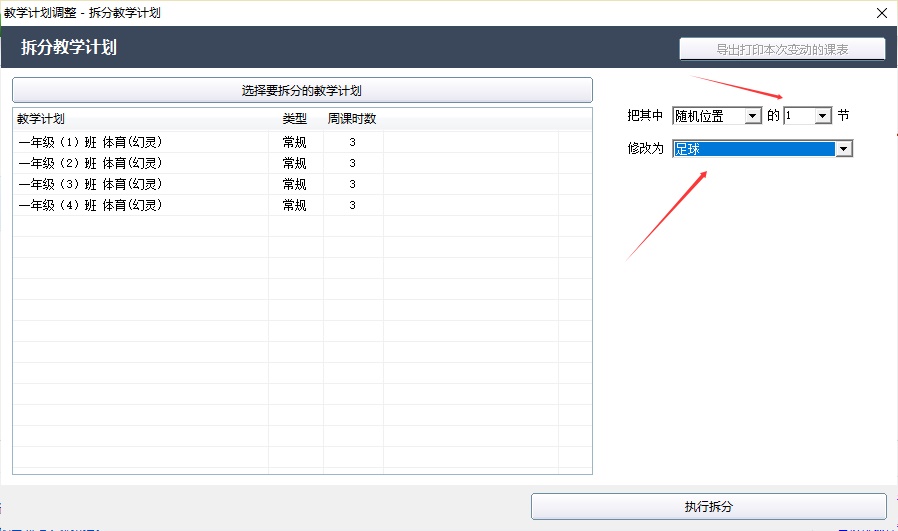This screenshot has width=898, height=531.
Task: Select 一年级（1）班 体育(幻灵) plan name
Action: pos(90,142)
